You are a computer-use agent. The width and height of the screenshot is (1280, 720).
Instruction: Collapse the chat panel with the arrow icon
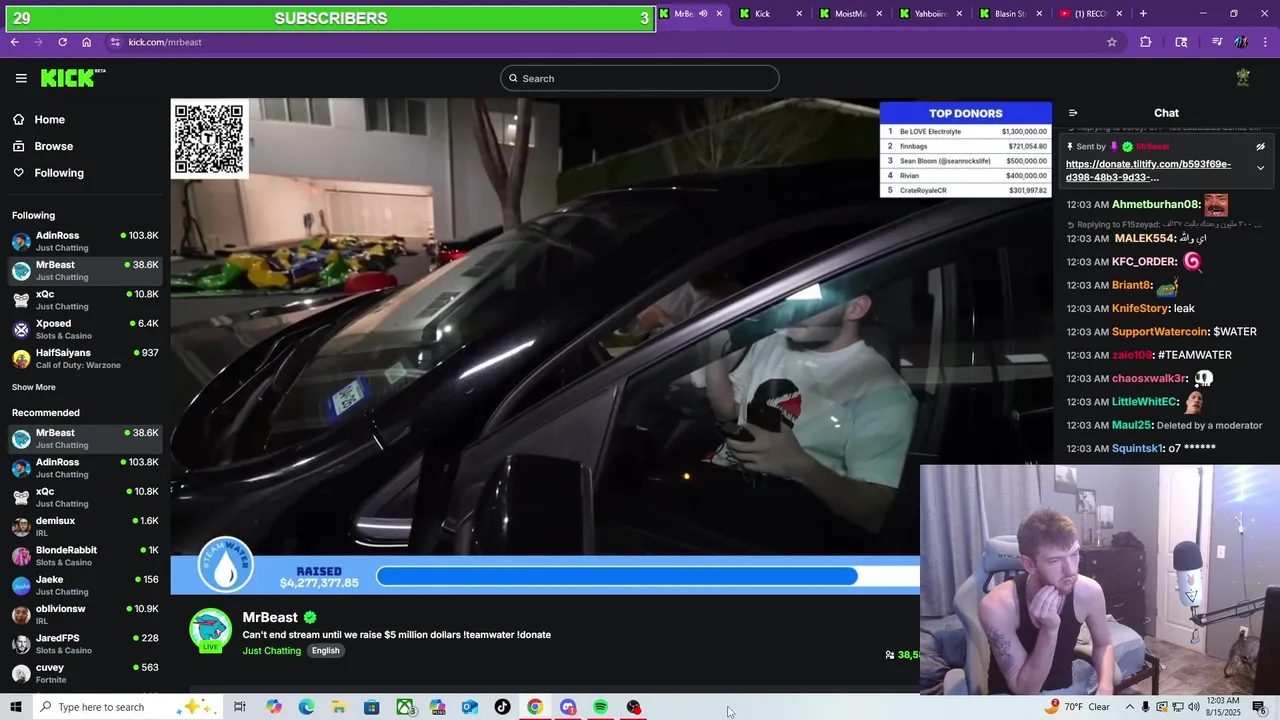(1073, 113)
